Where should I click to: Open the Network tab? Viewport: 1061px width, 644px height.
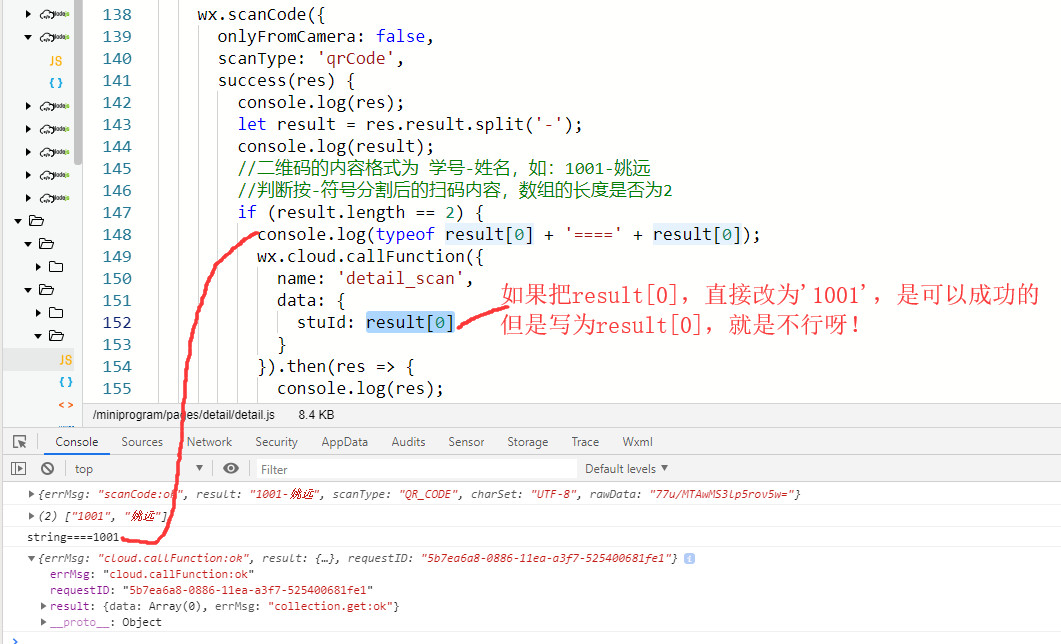(x=209, y=442)
